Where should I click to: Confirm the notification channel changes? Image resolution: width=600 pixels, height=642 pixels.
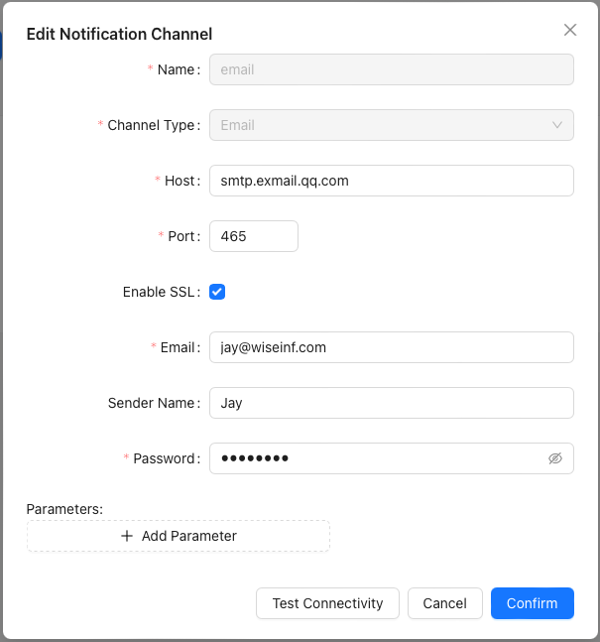click(532, 603)
